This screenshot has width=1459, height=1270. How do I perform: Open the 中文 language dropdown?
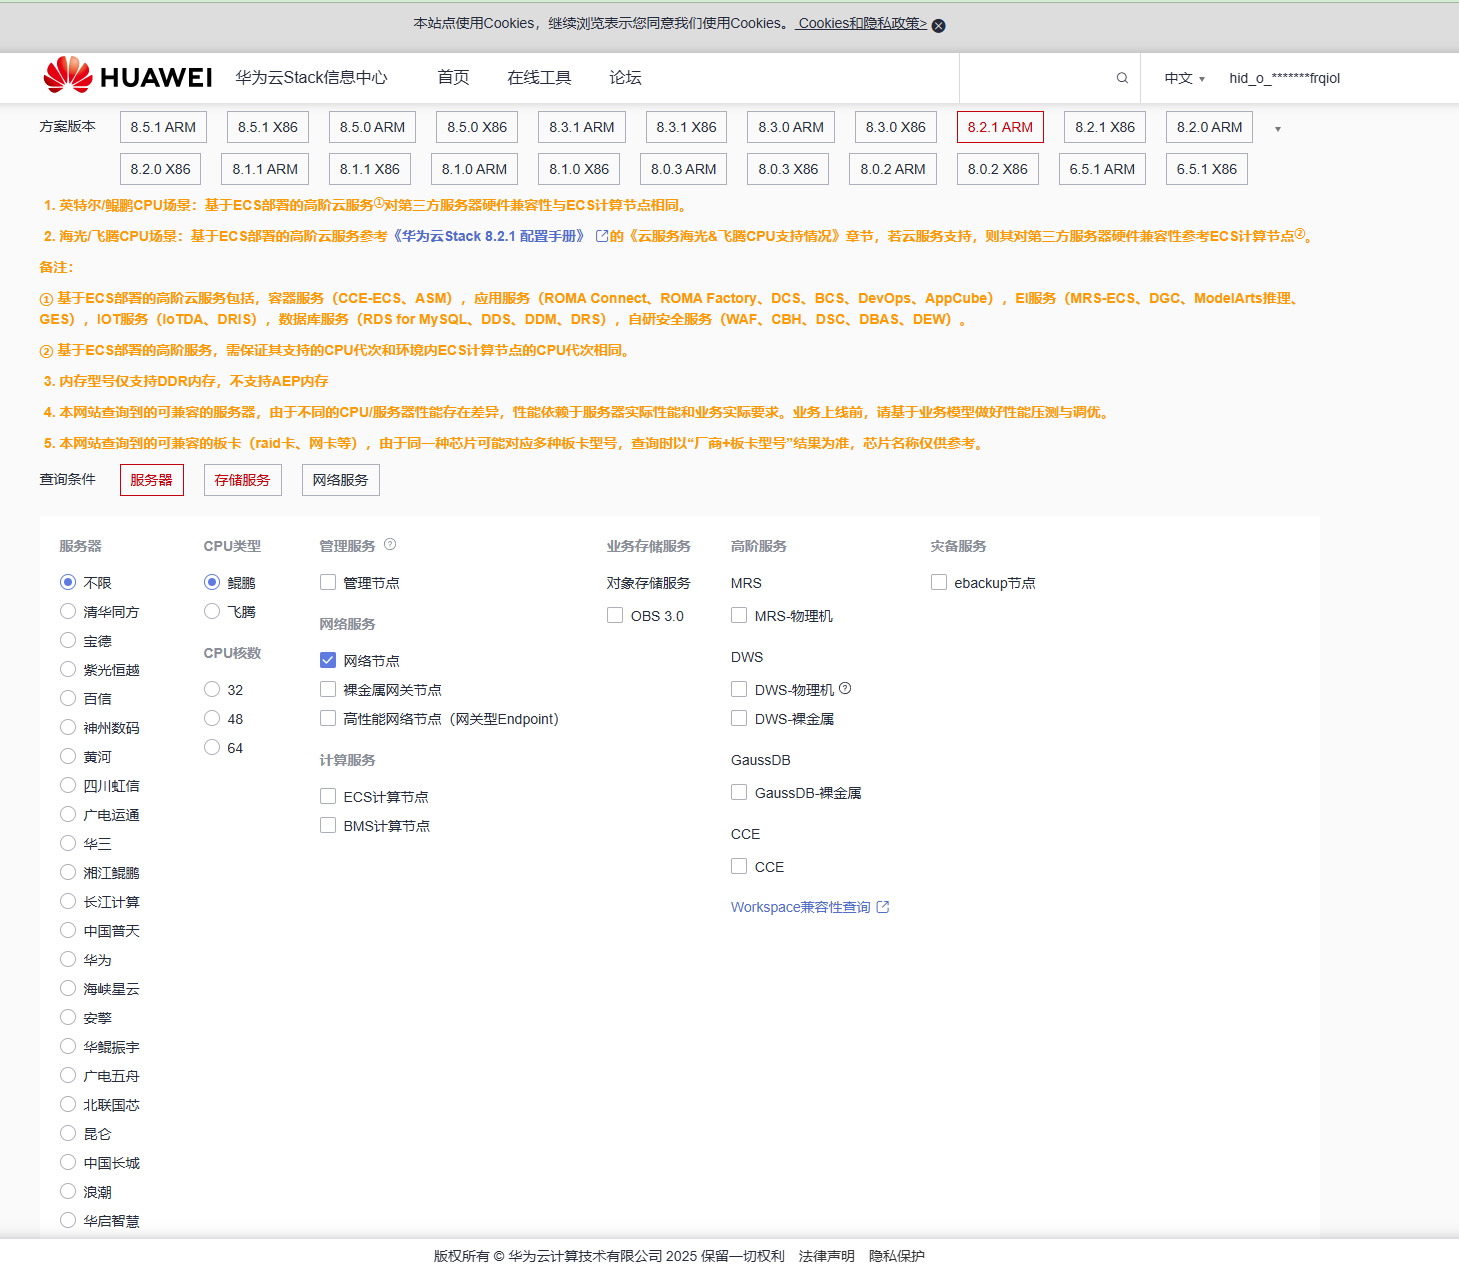click(x=1184, y=78)
